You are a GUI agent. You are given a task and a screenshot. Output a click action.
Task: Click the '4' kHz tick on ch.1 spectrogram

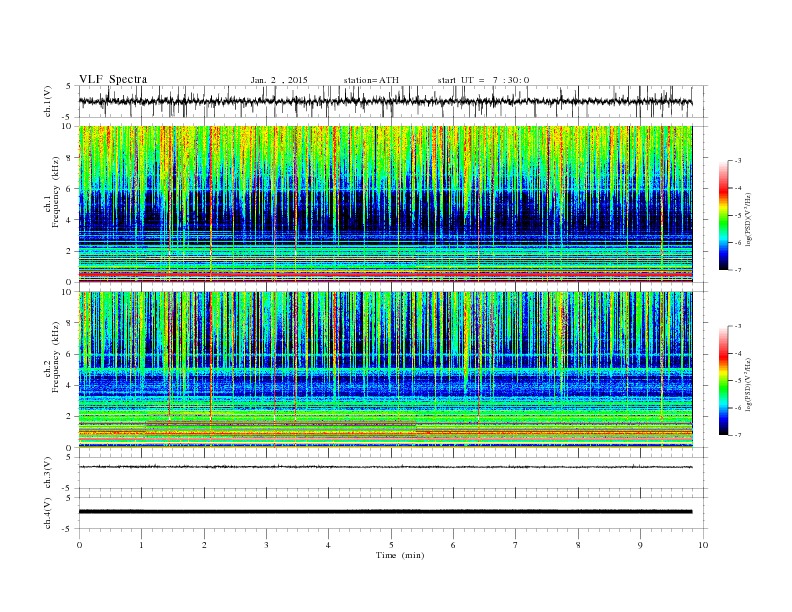click(x=70, y=220)
